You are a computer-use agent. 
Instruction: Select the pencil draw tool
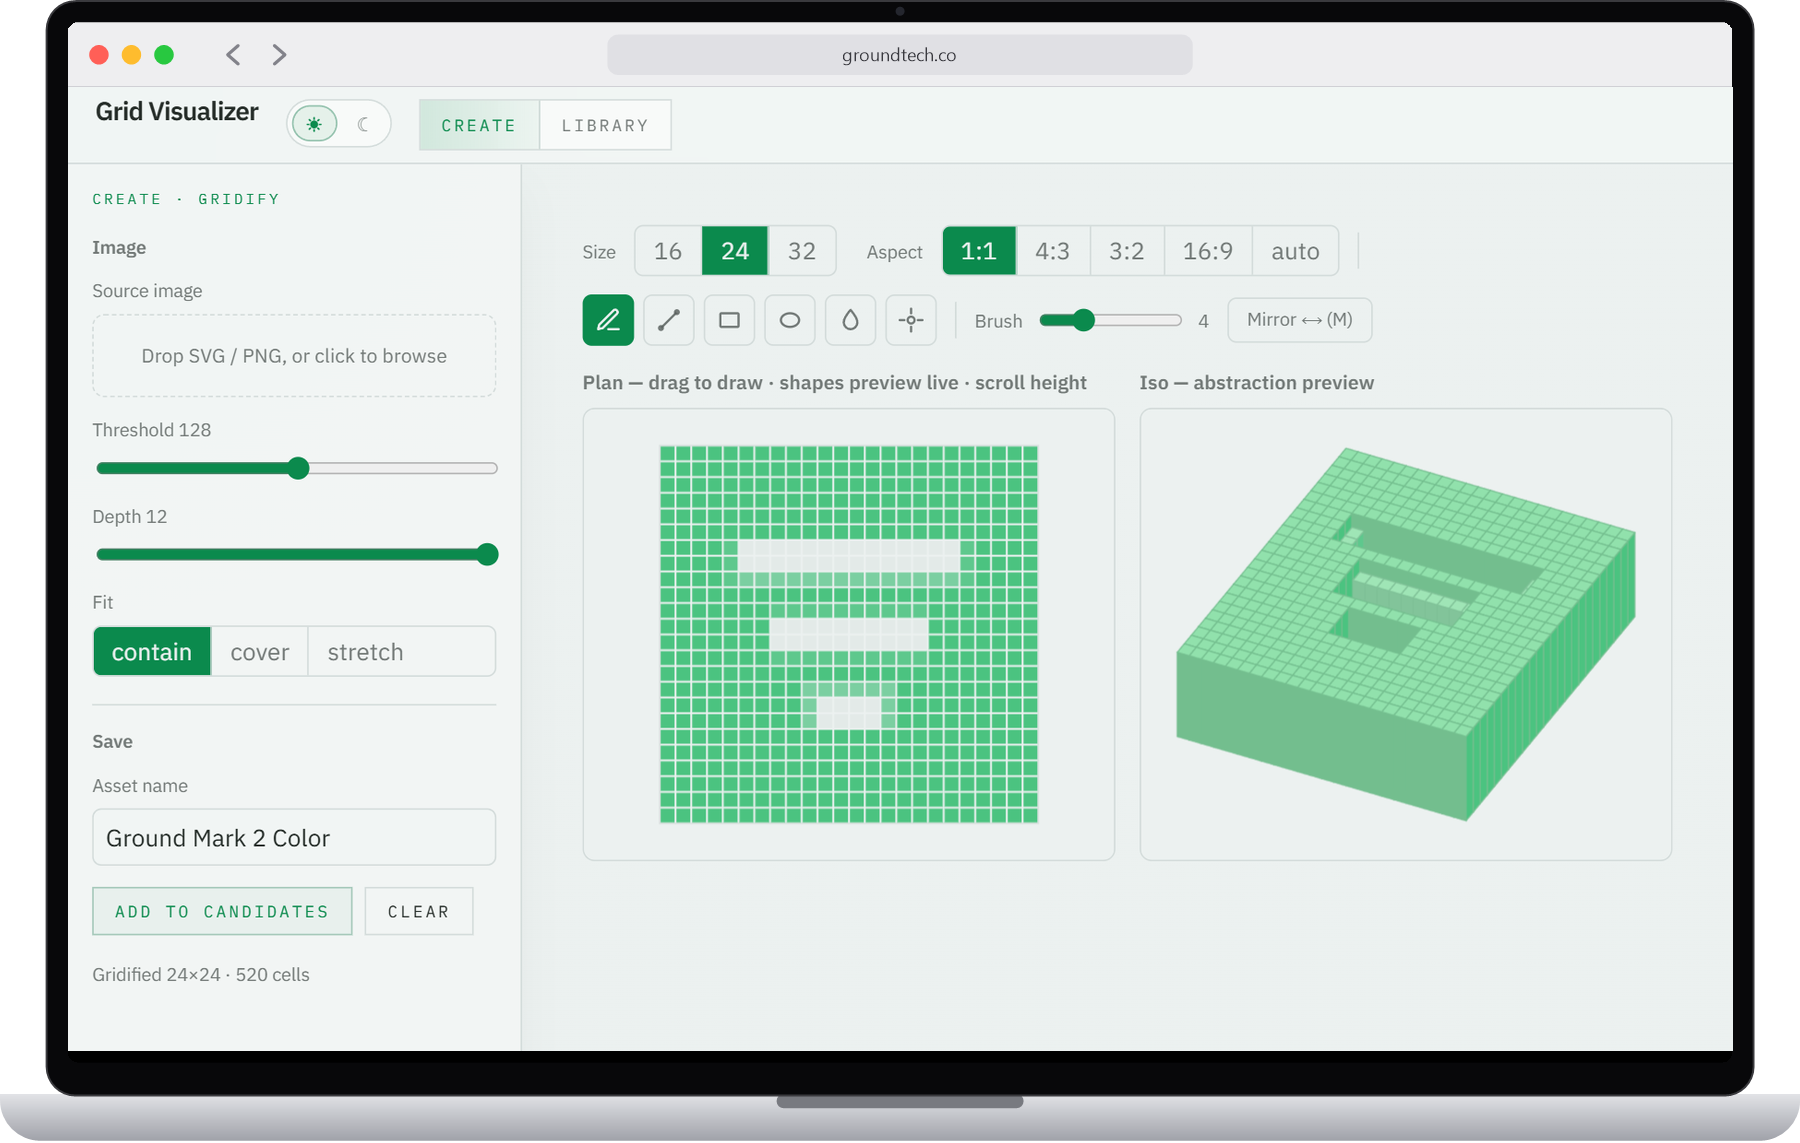coord(608,320)
